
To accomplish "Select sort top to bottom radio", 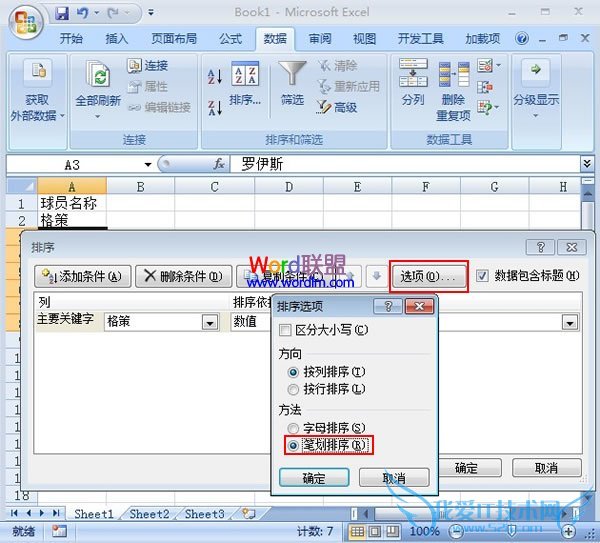I will [x=293, y=372].
